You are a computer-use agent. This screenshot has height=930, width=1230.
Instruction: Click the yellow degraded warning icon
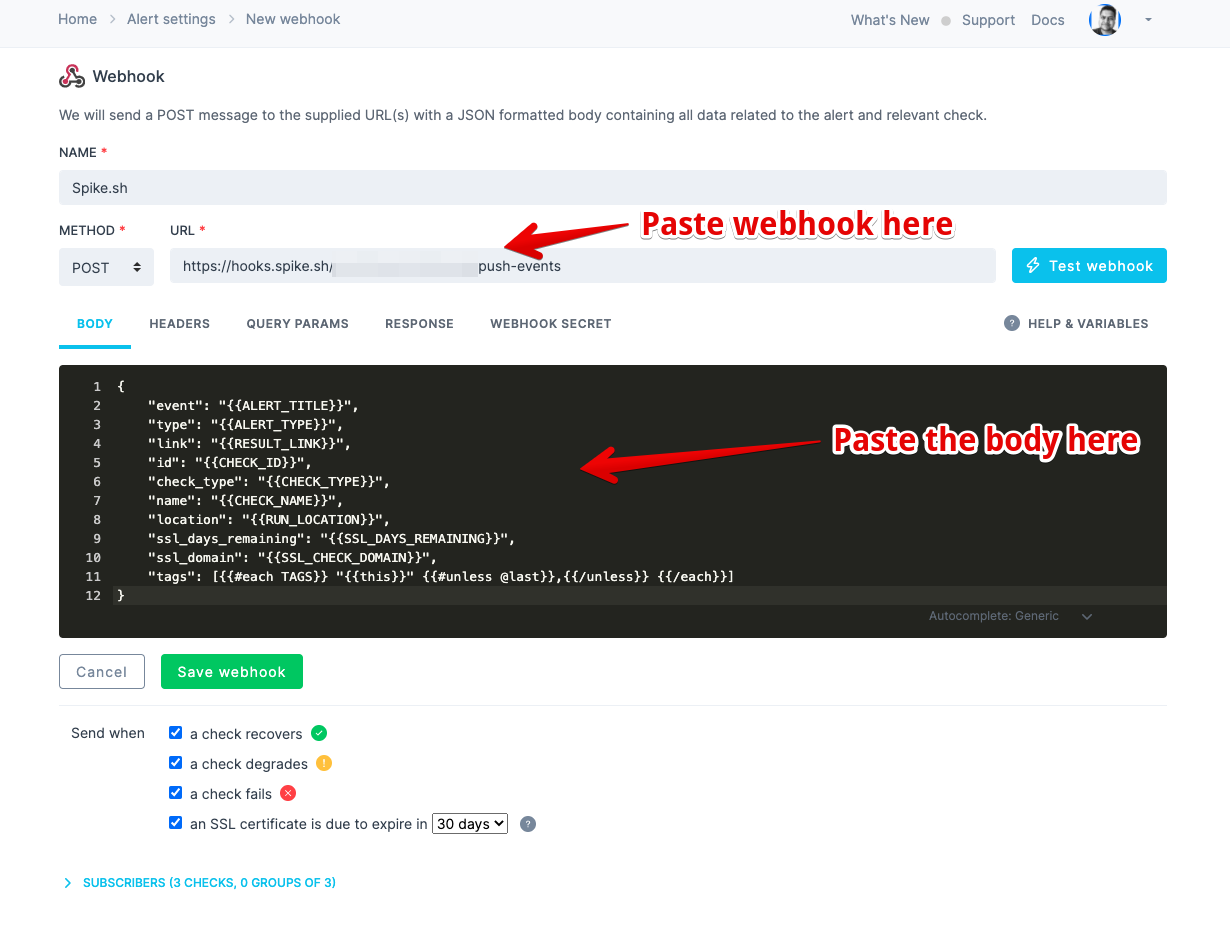pos(324,763)
